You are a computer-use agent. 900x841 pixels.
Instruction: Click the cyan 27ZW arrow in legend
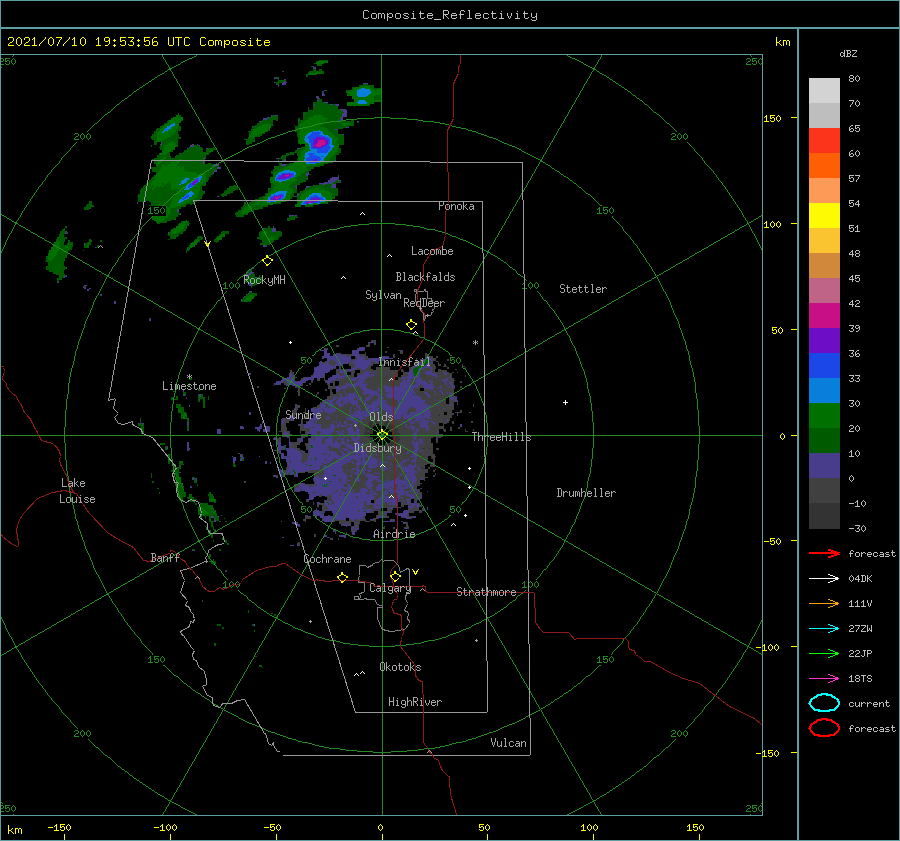[824, 629]
